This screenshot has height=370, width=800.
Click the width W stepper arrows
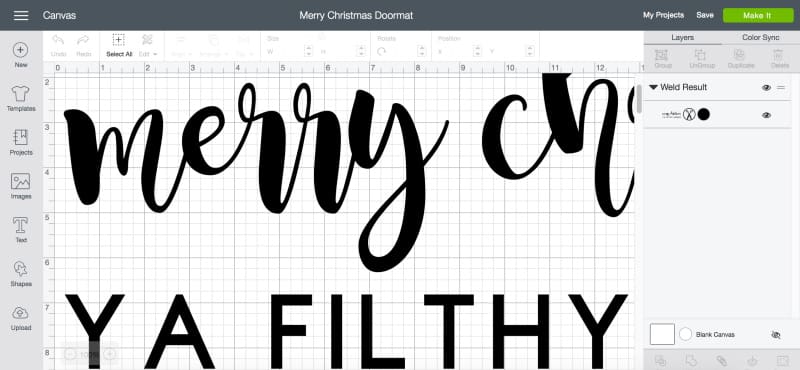click(308, 51)
